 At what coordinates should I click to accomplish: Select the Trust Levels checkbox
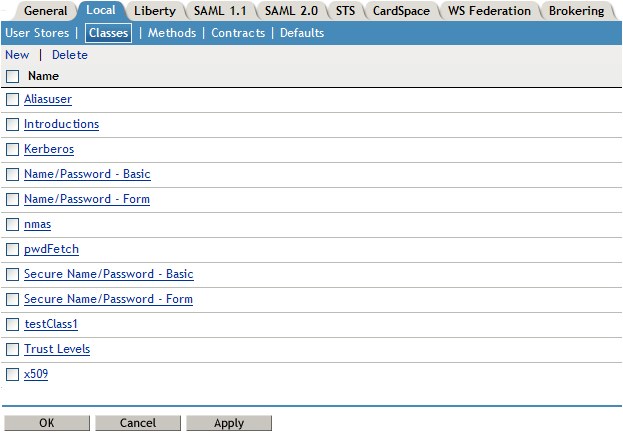coord(12,349)
